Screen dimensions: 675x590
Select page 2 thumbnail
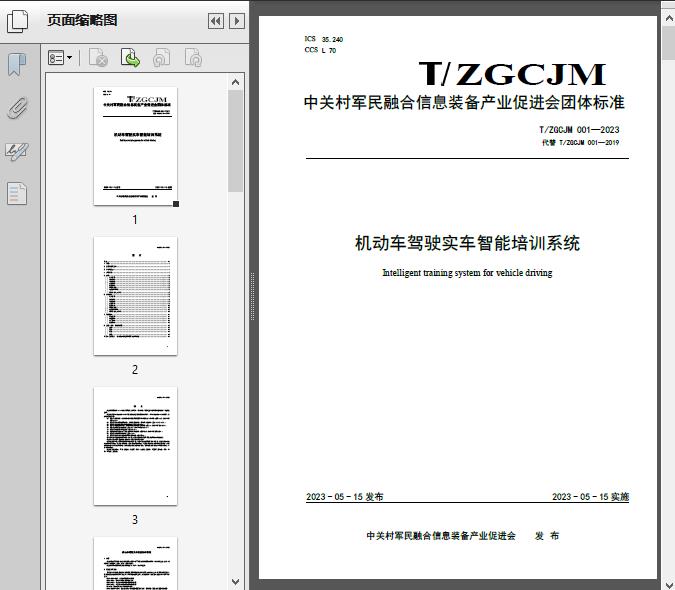135,296
